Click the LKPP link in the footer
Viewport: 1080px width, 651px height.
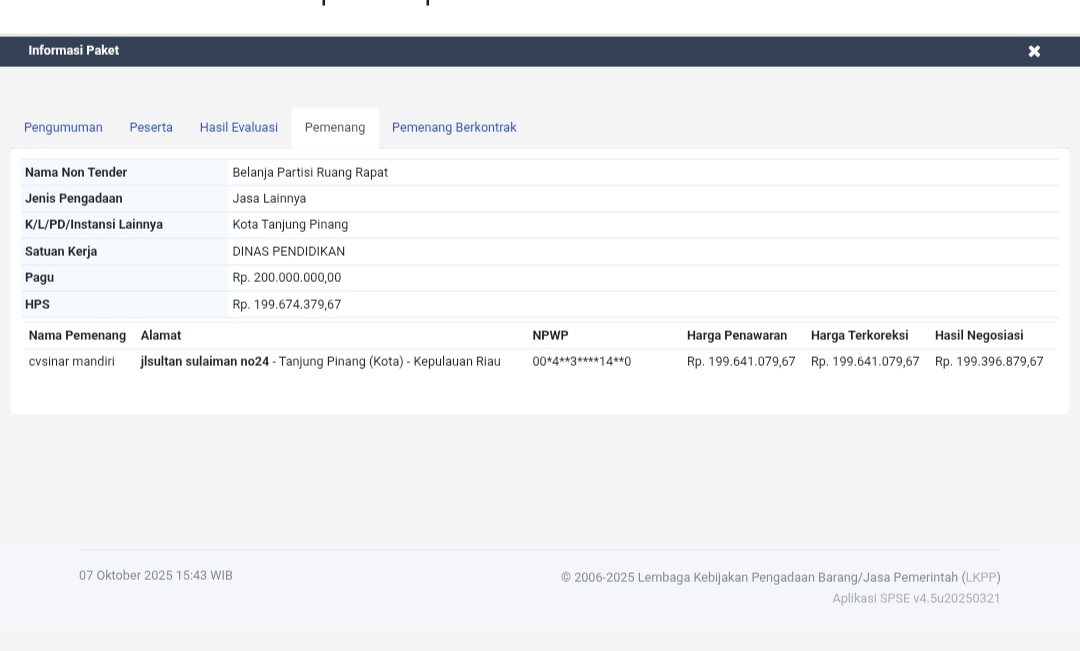click(x=980, y=577)
